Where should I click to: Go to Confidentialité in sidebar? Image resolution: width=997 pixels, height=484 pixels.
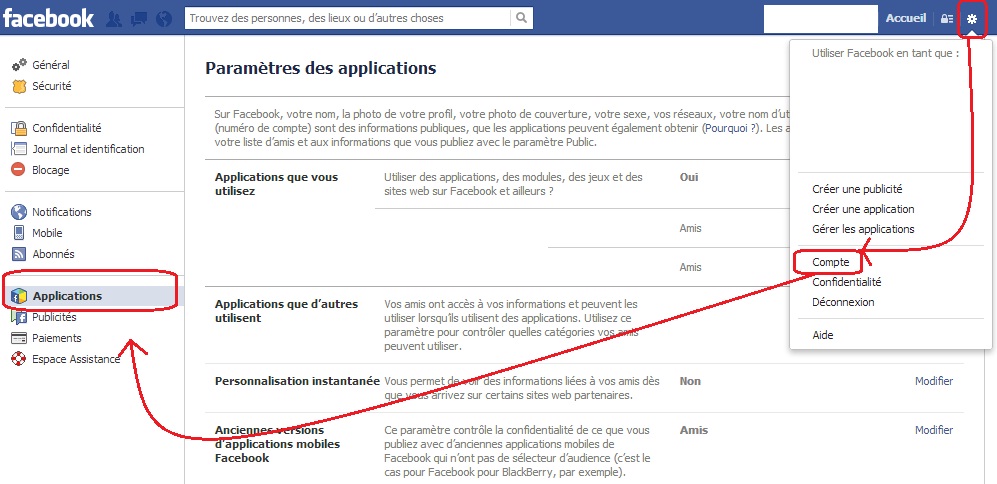tap(67, 128)
